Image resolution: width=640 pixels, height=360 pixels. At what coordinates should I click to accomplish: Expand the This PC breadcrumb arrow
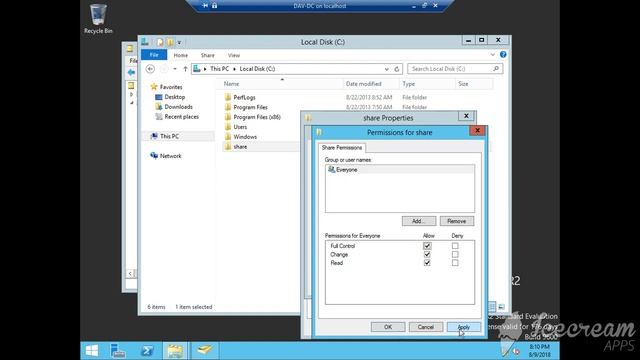pos(234,69)
